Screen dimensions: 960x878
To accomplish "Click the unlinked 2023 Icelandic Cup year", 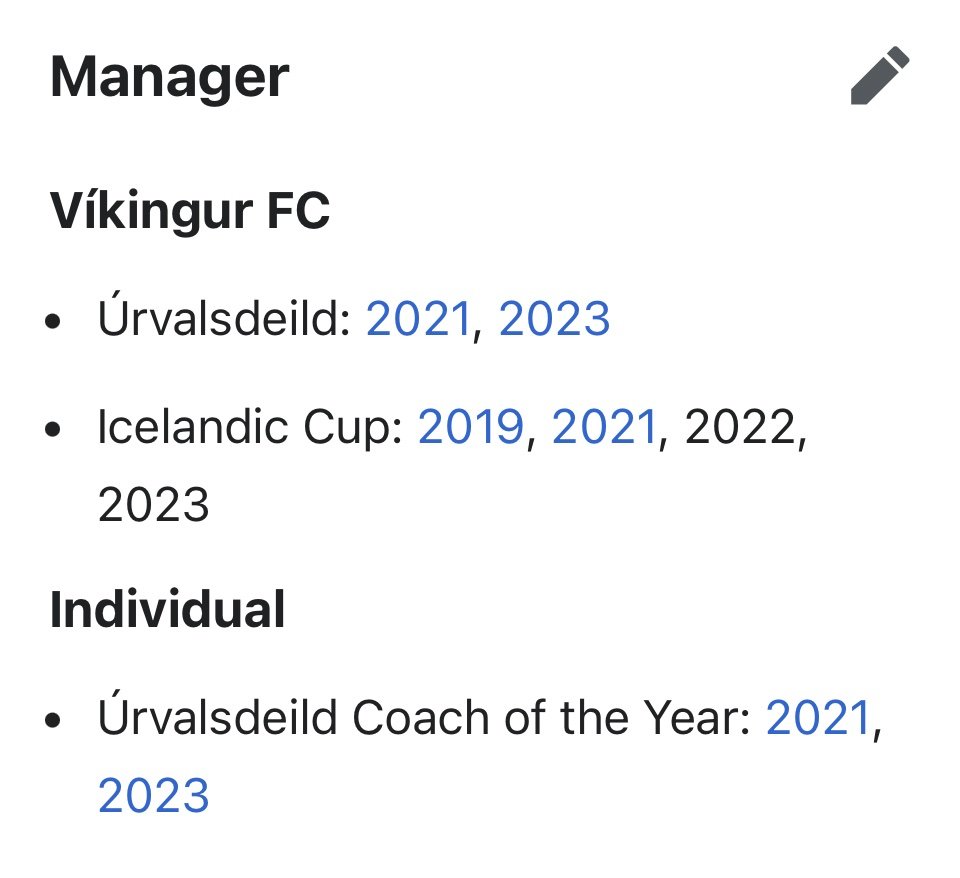I will click(154, 505).
